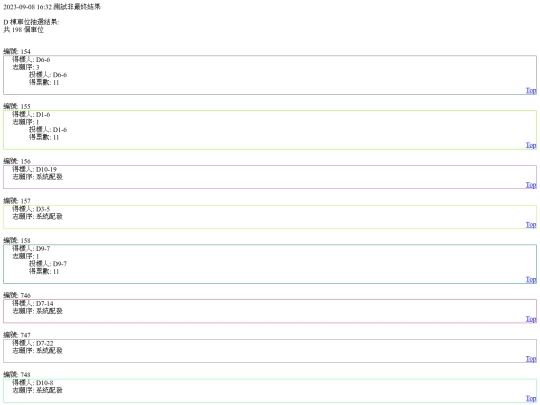Viewport: 540px width, 405px height.
Task: Click the Top link in entry 748
Action: pyautogui.click(x=531, y=398)
